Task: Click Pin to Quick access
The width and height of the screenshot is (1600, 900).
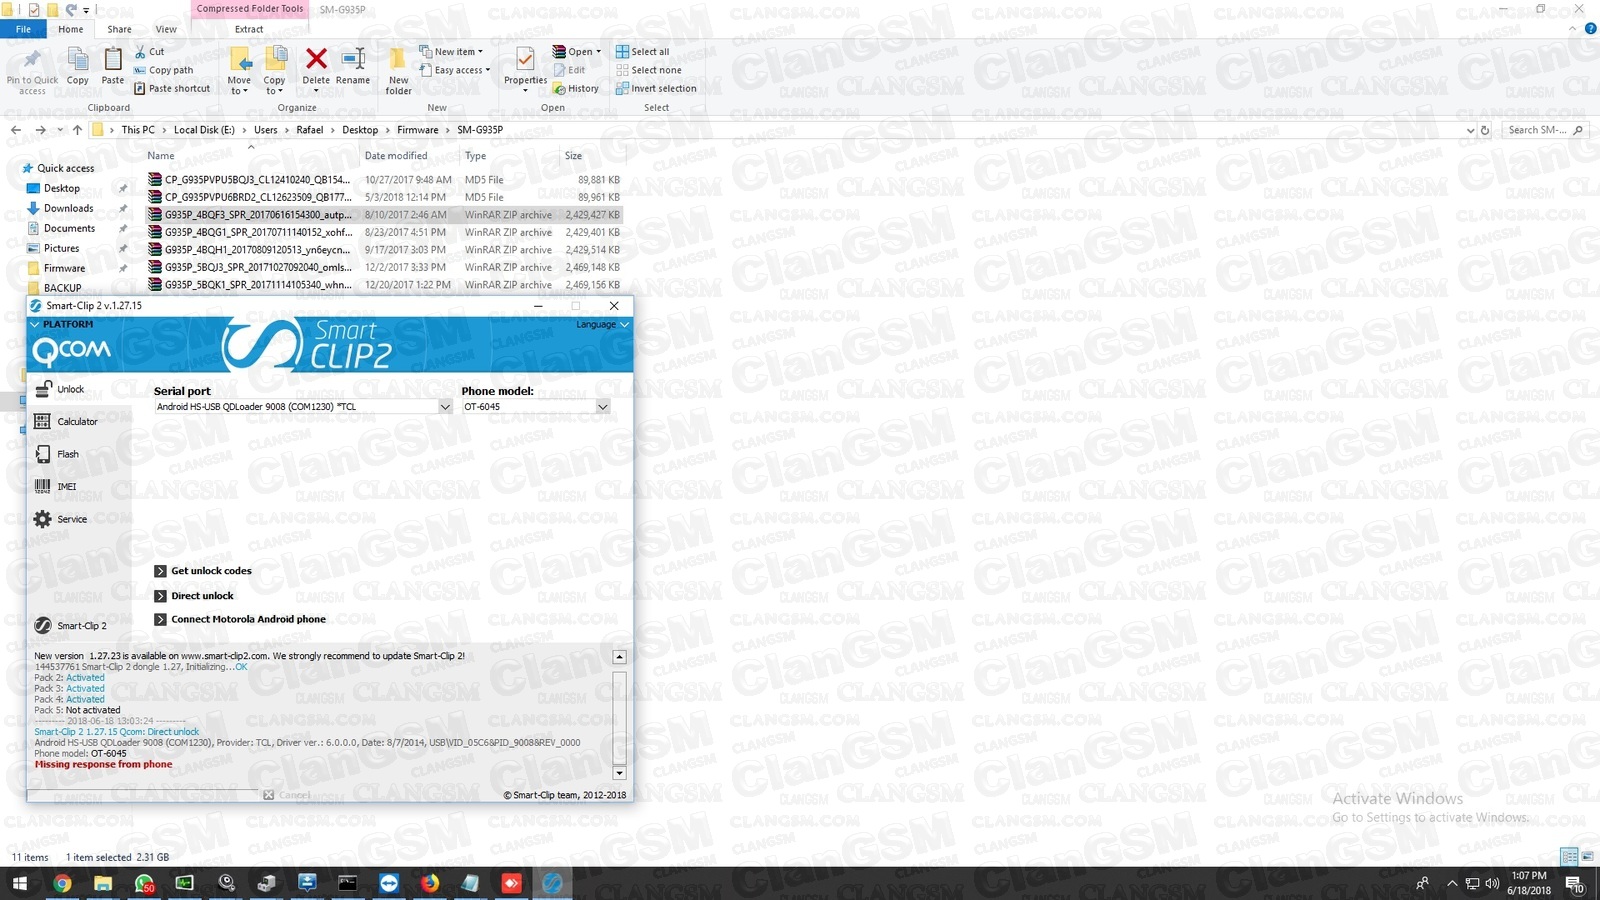Action: click(32, 71)
